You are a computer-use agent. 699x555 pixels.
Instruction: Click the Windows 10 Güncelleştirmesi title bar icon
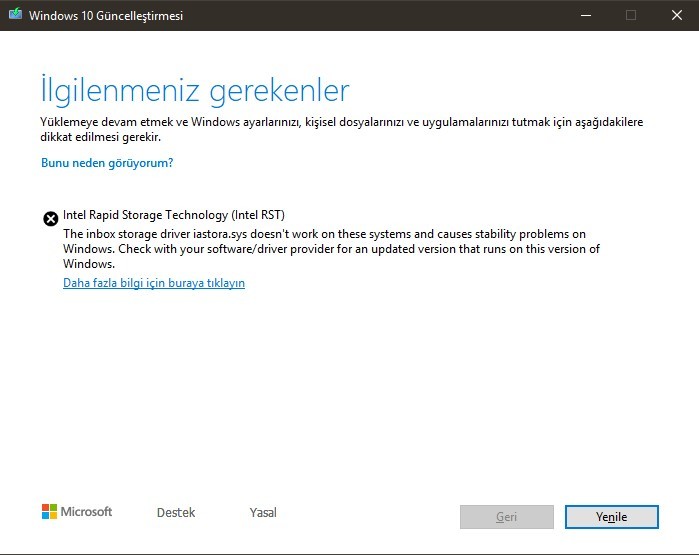(x=15, y=14)
